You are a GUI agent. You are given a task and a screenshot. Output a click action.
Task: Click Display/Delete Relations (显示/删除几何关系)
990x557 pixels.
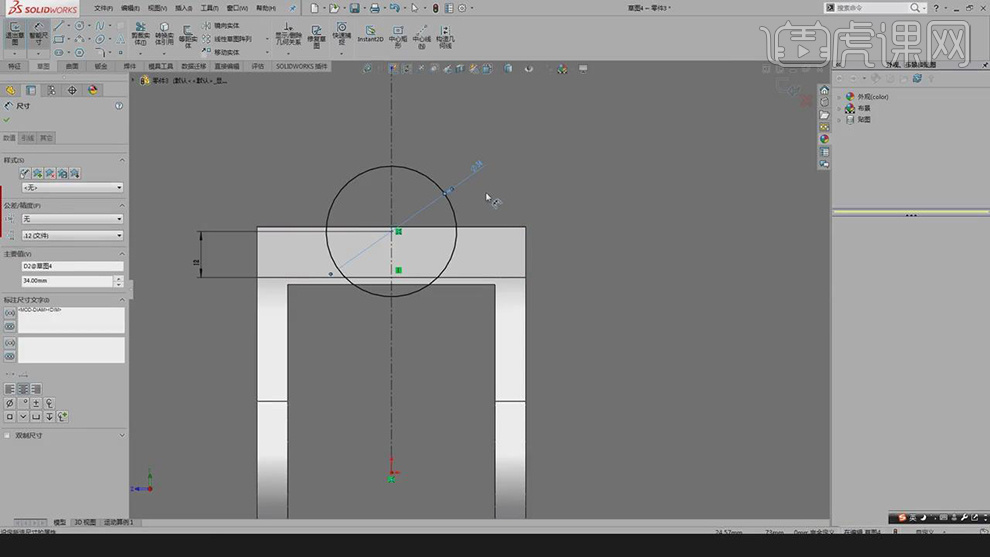[288, 34]
